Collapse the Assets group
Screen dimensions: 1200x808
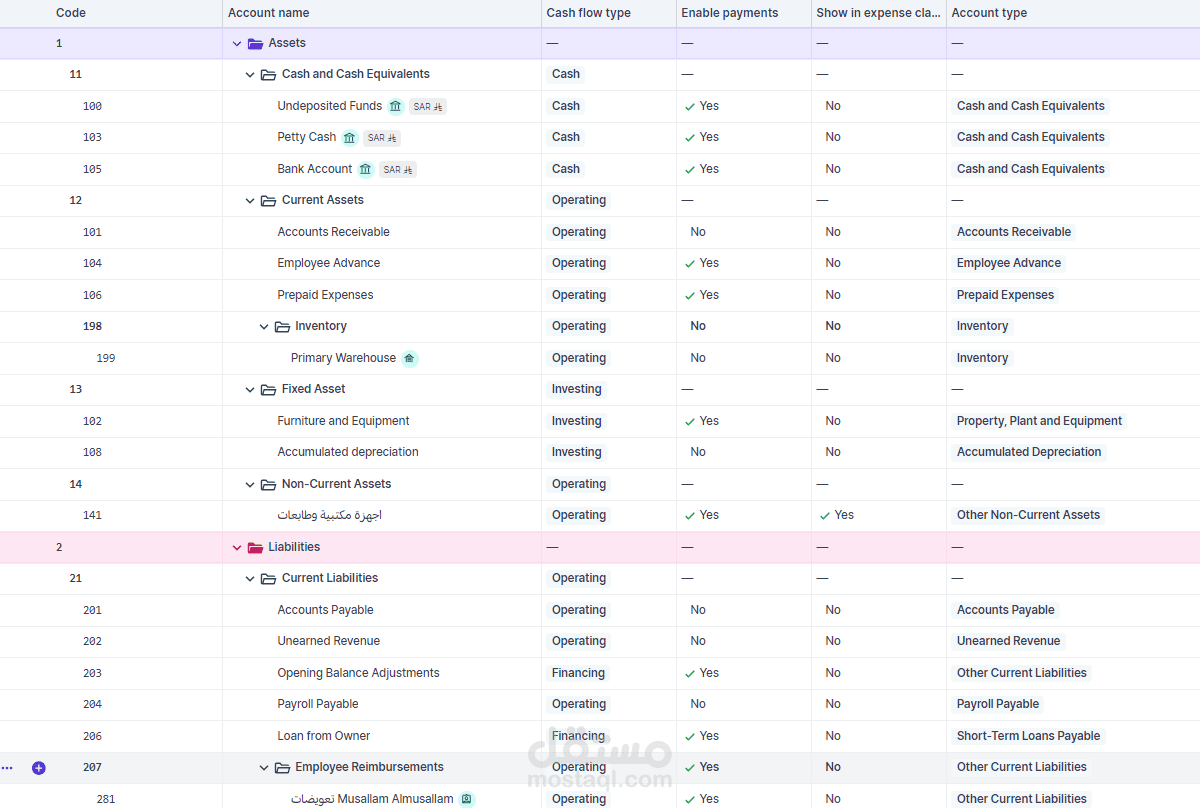click(237, 44)
